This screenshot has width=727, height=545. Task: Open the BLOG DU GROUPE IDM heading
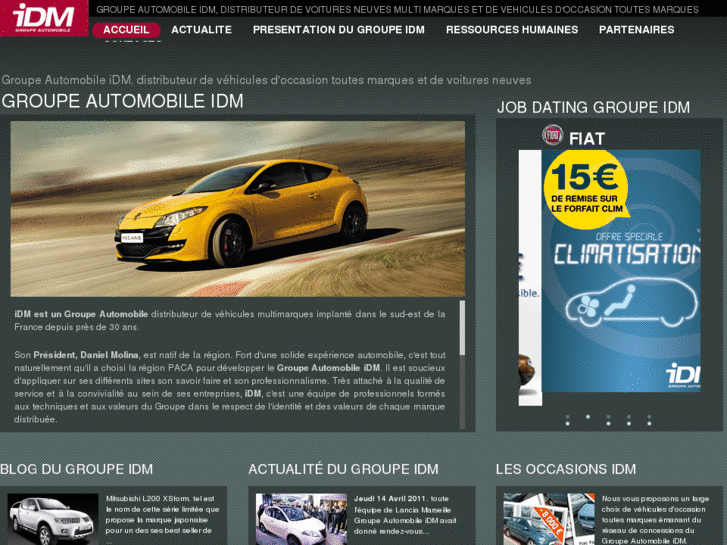(x=77, y=469)
